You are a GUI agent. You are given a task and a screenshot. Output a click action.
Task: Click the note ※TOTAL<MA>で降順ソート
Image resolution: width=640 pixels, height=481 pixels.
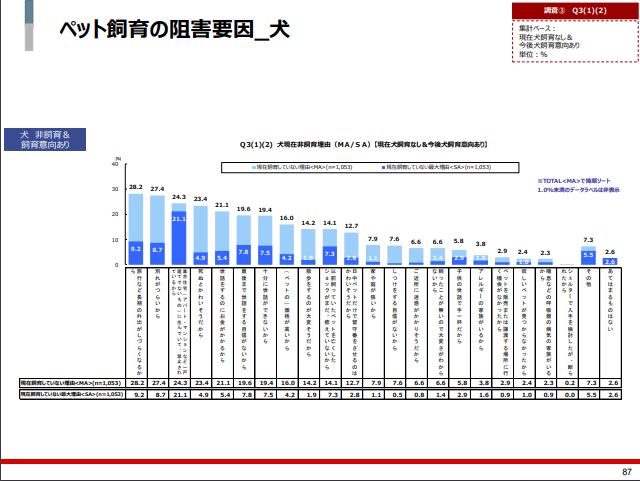coord(574,181)
